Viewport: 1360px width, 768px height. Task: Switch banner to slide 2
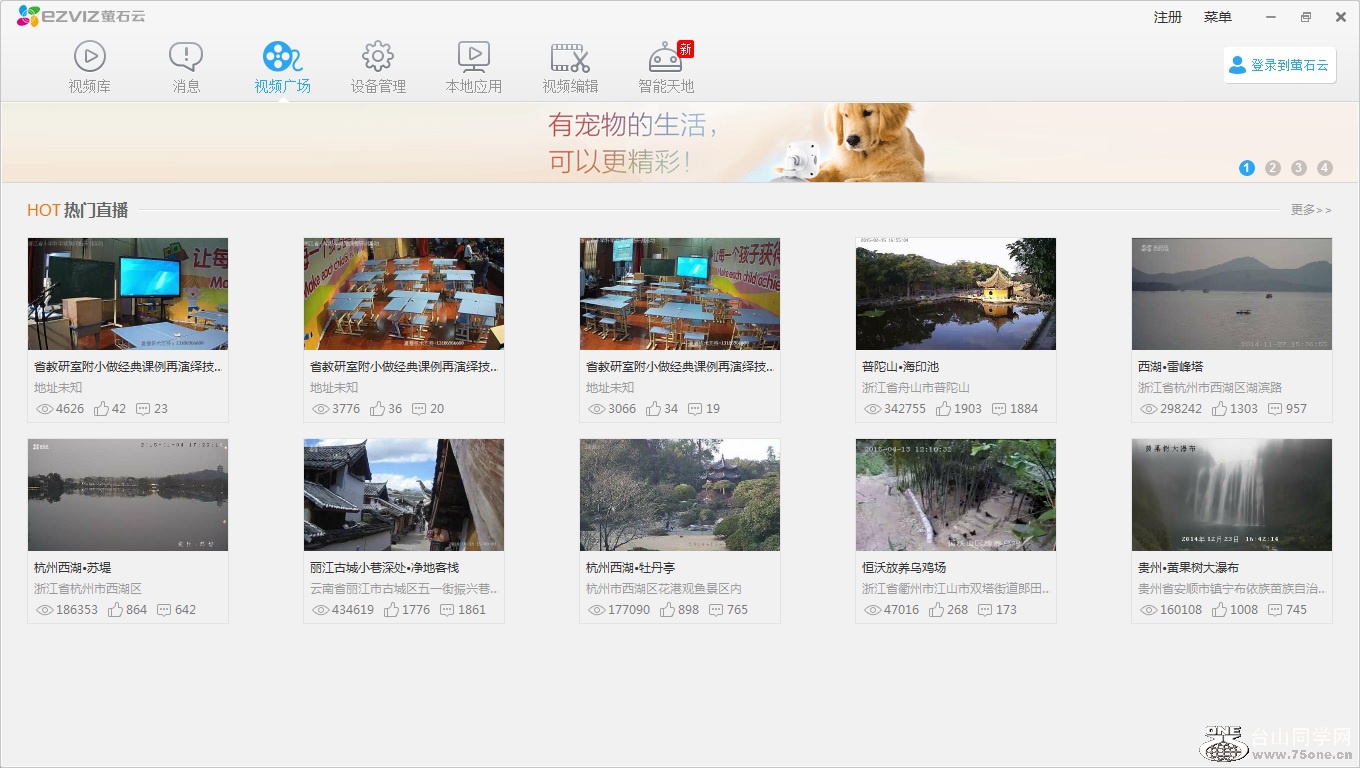(x=1273, y=168)
